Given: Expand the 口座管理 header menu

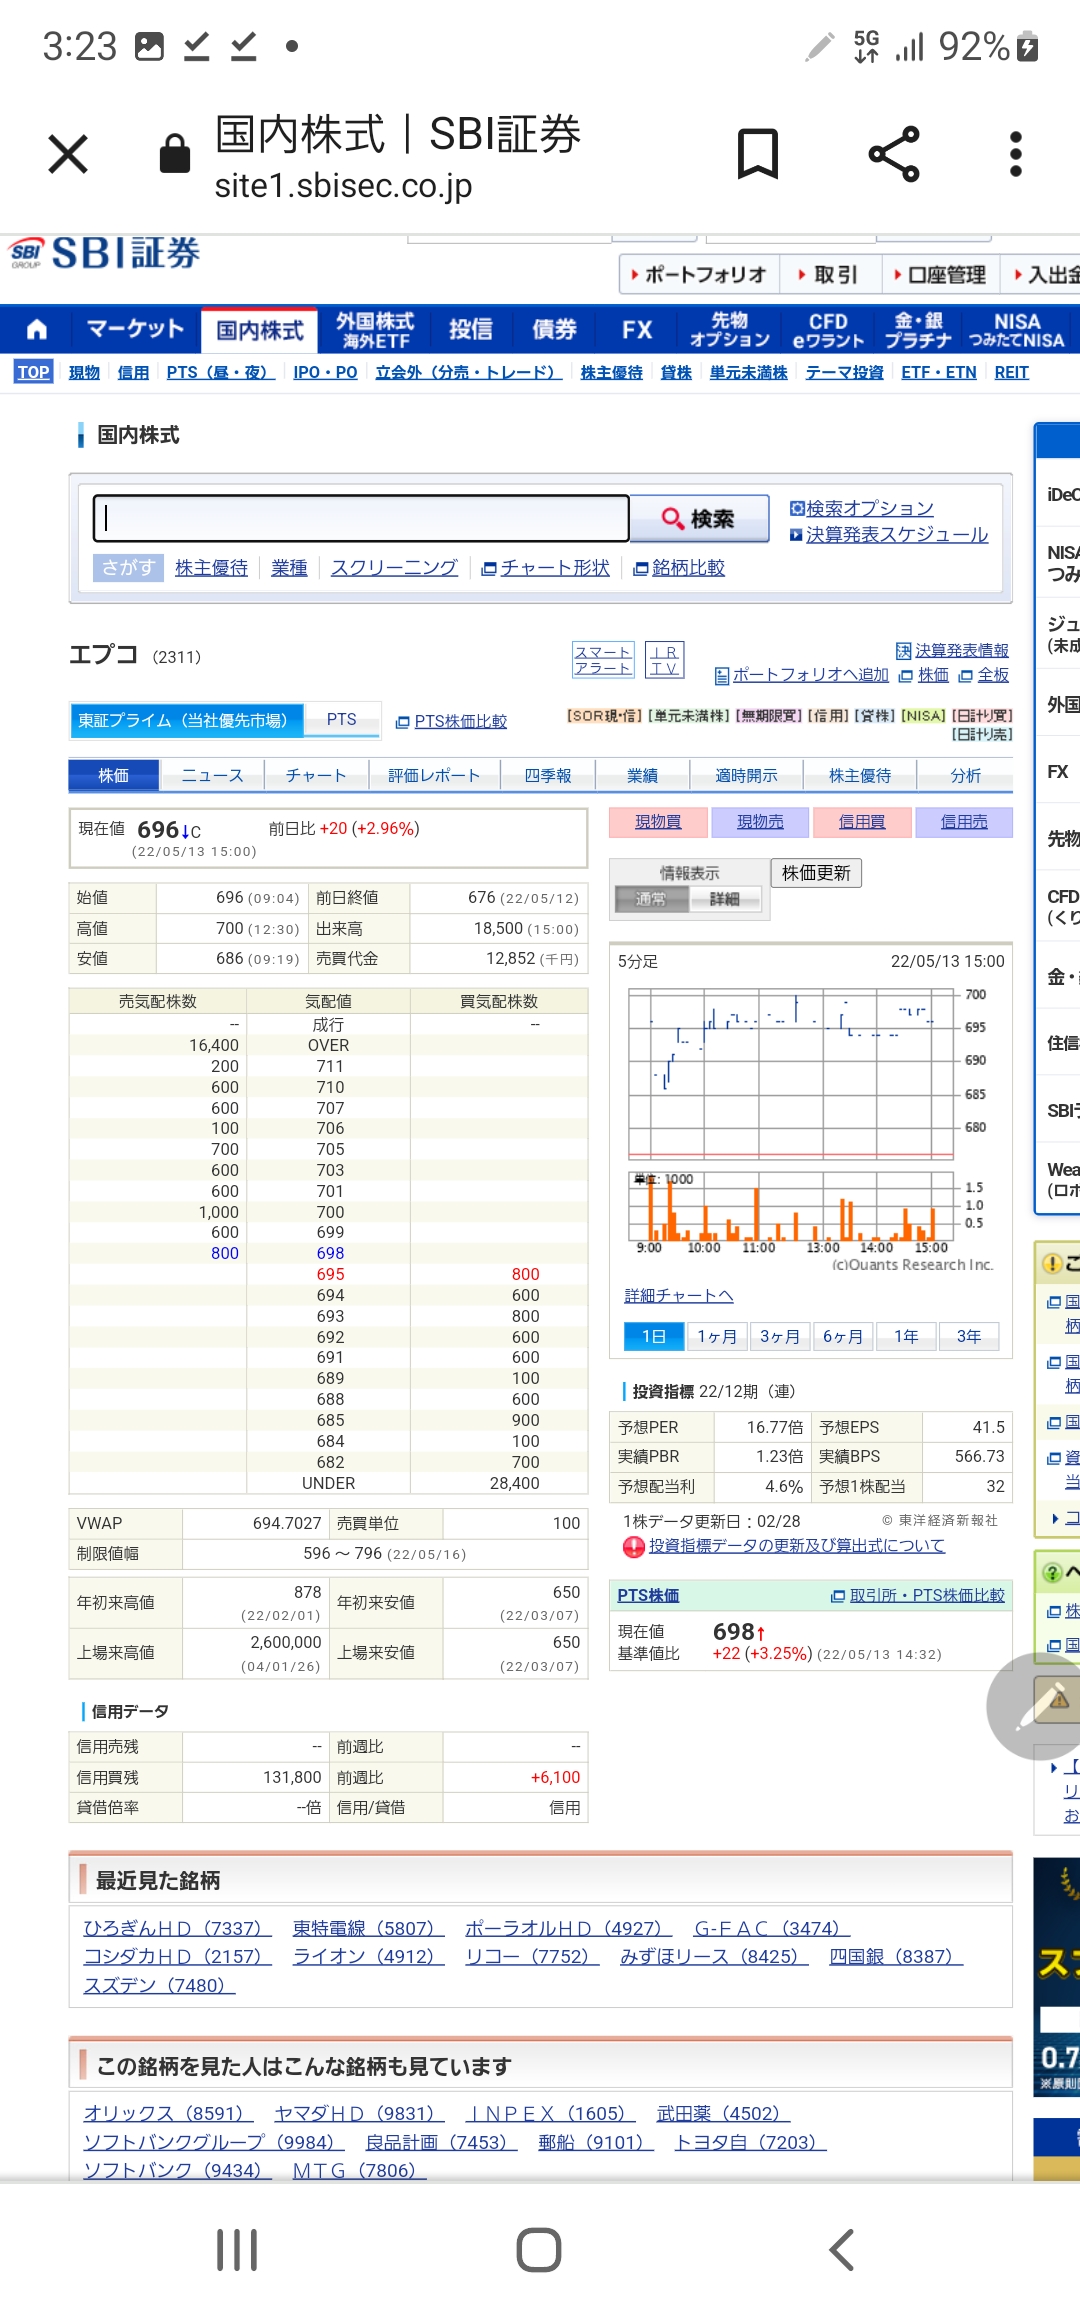Looking at the screenshot, I should [x=940, y=274].
